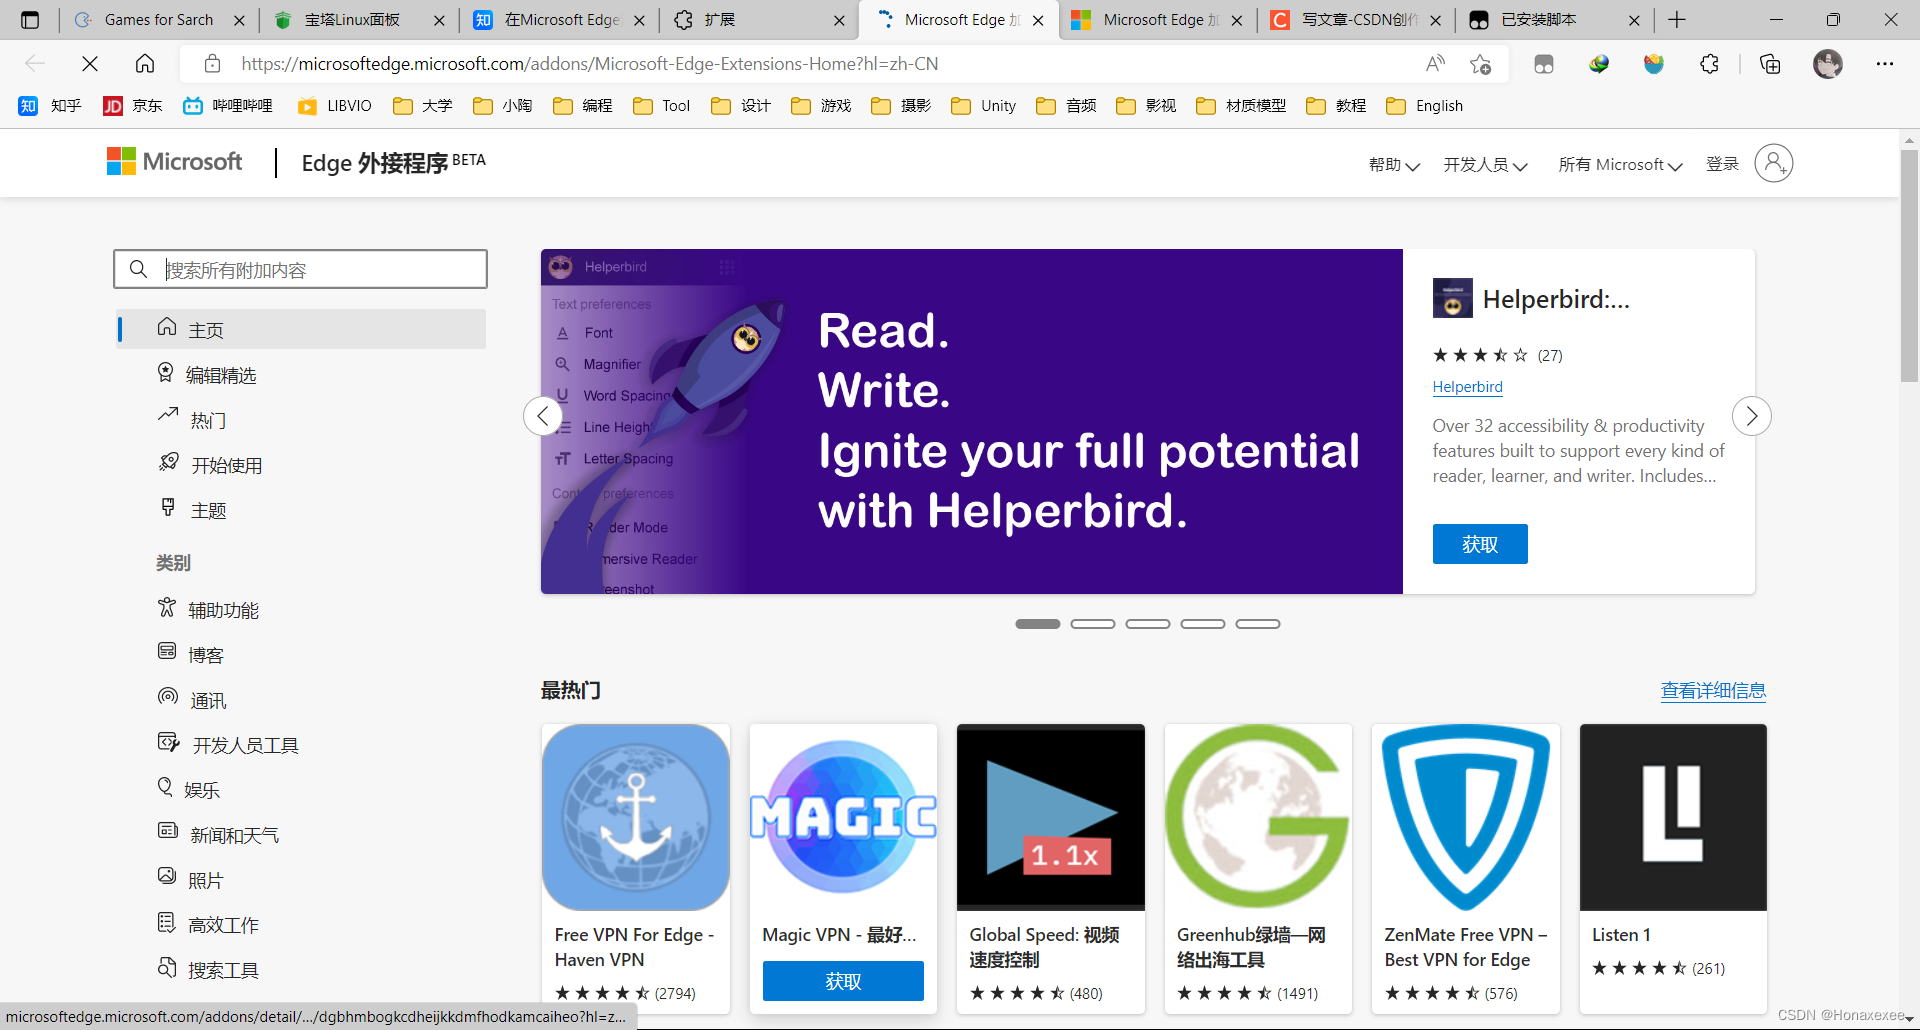Stop page loading with the X button
Viewport: 1920px width, 1030px height.
[x=90, y=64]
